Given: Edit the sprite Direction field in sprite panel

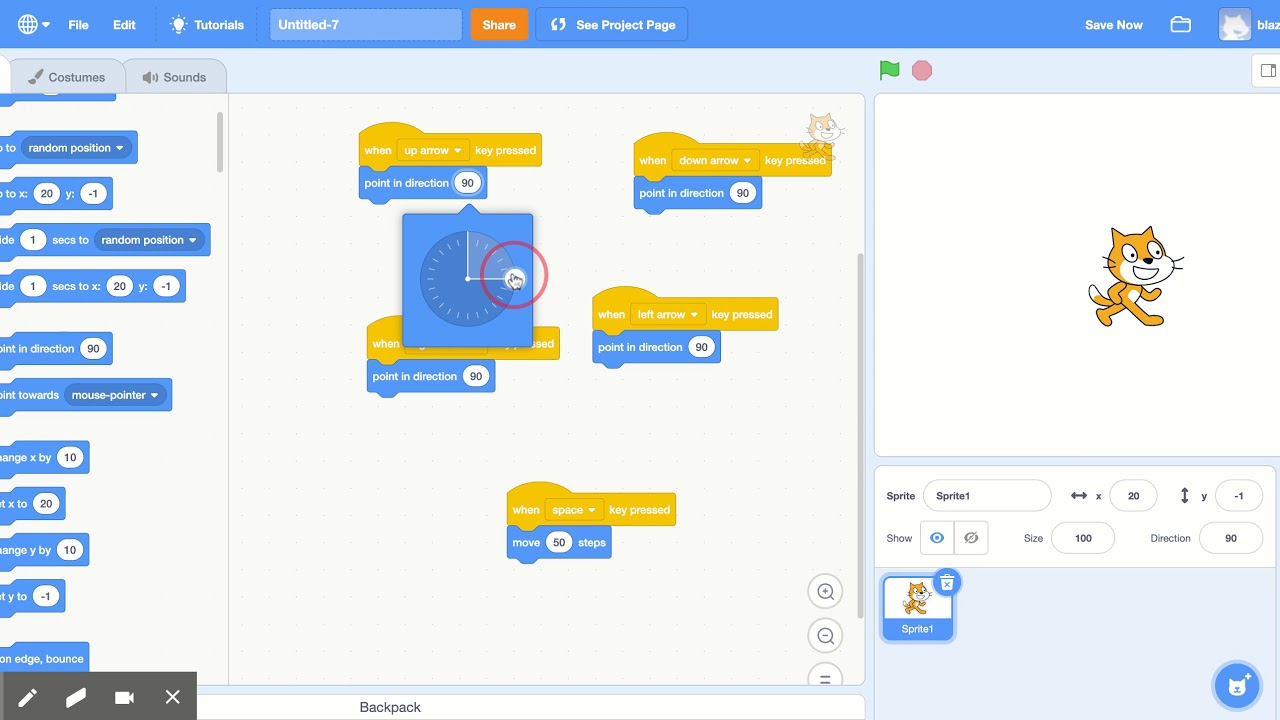Looking at the screenshot, I should tap(1231, 538).
